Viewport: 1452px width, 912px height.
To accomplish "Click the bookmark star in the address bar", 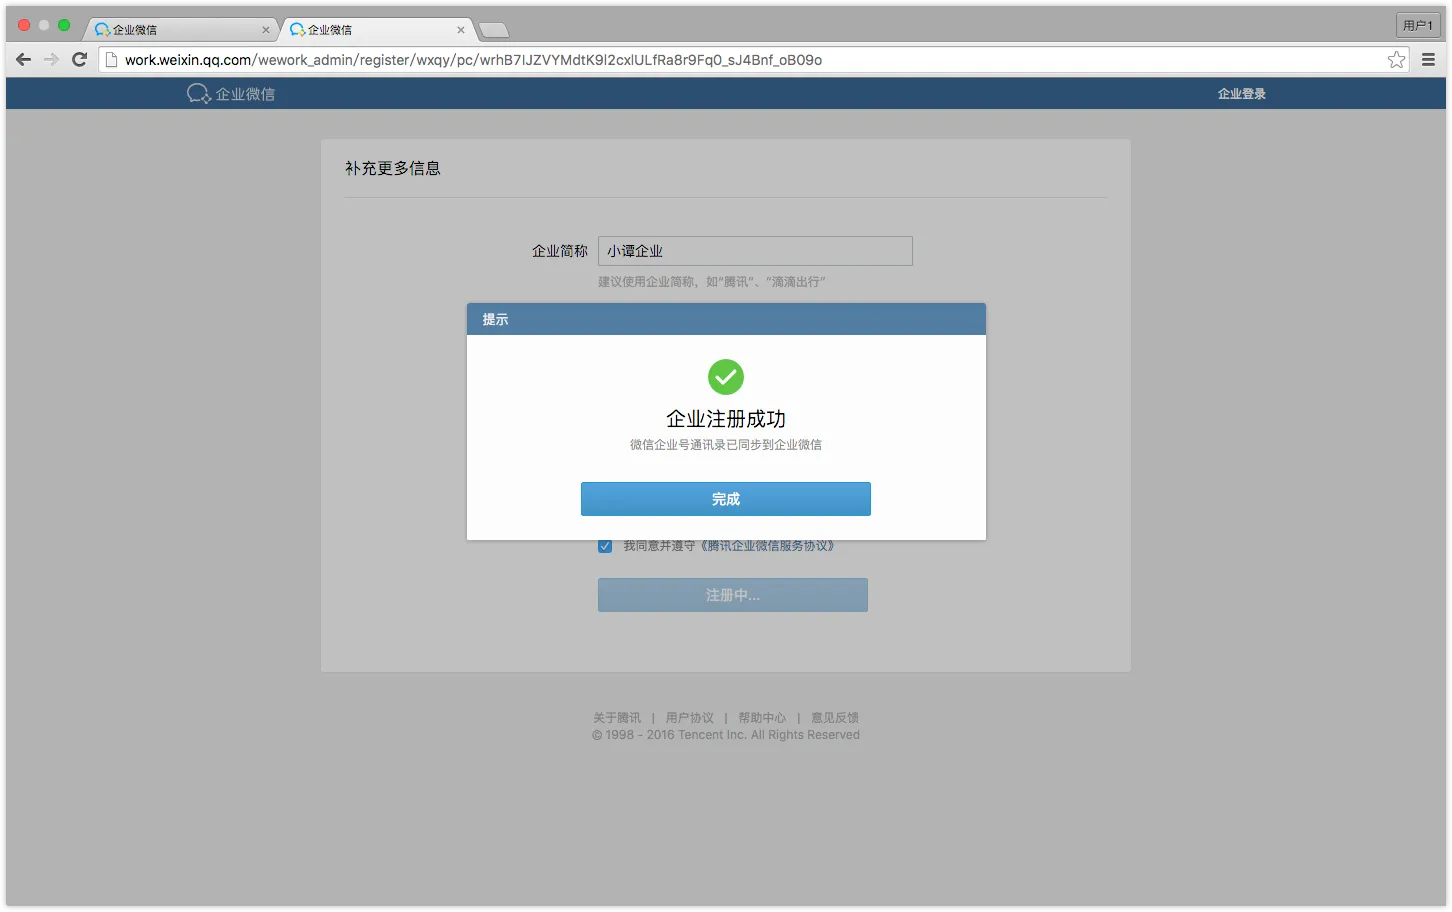I will click(1396, 59).
